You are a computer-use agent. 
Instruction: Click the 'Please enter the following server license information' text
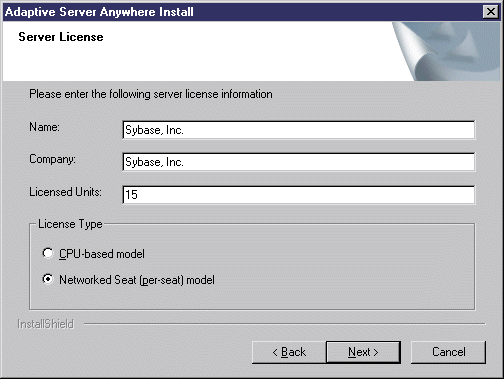click(x=151, y=94)
